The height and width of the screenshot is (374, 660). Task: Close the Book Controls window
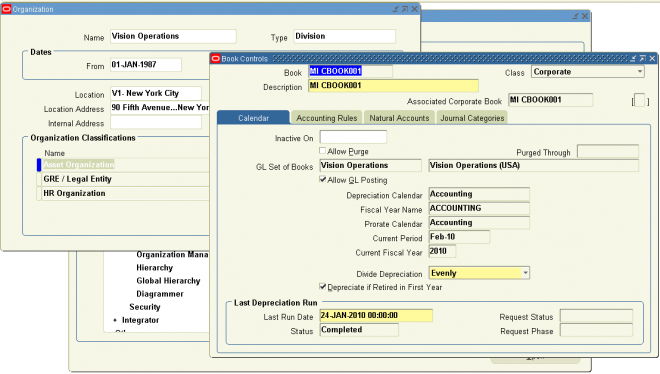pyautogui.click(x=652, y=58)
